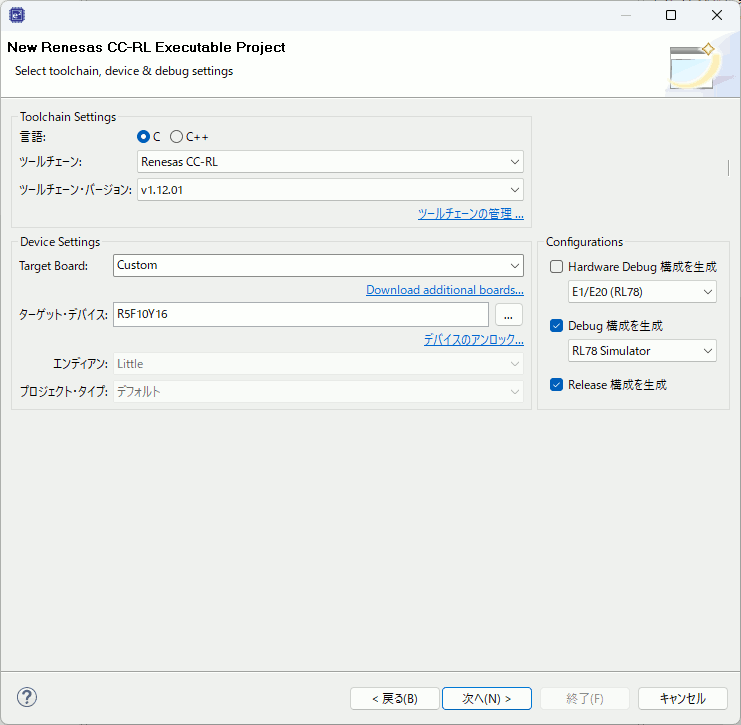
Task: Click the デバイスのアンロック link
Action: click(x=474, y=339)
